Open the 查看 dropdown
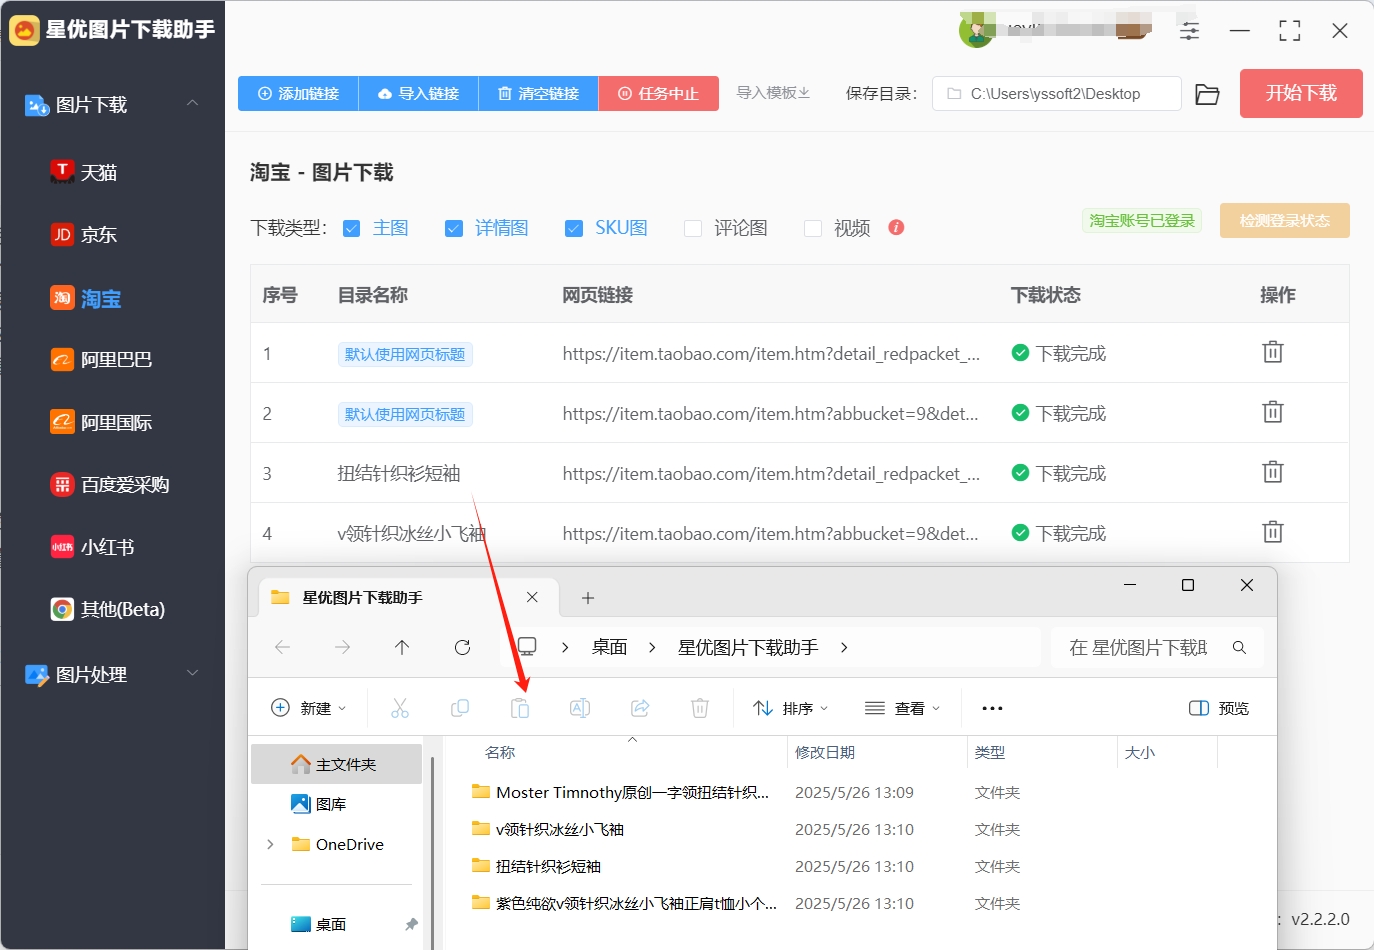The width and height of the screenshot is (1374, 950). 902,708
